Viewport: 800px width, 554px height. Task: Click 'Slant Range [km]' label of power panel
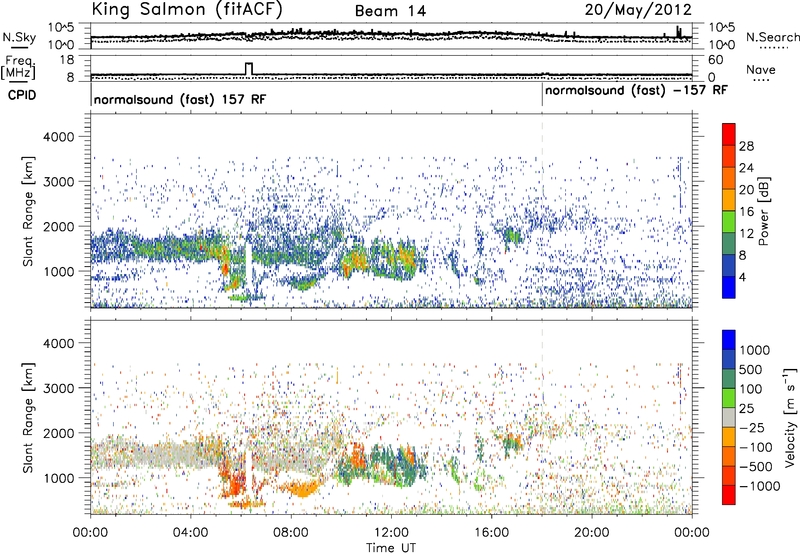(28, 211)
